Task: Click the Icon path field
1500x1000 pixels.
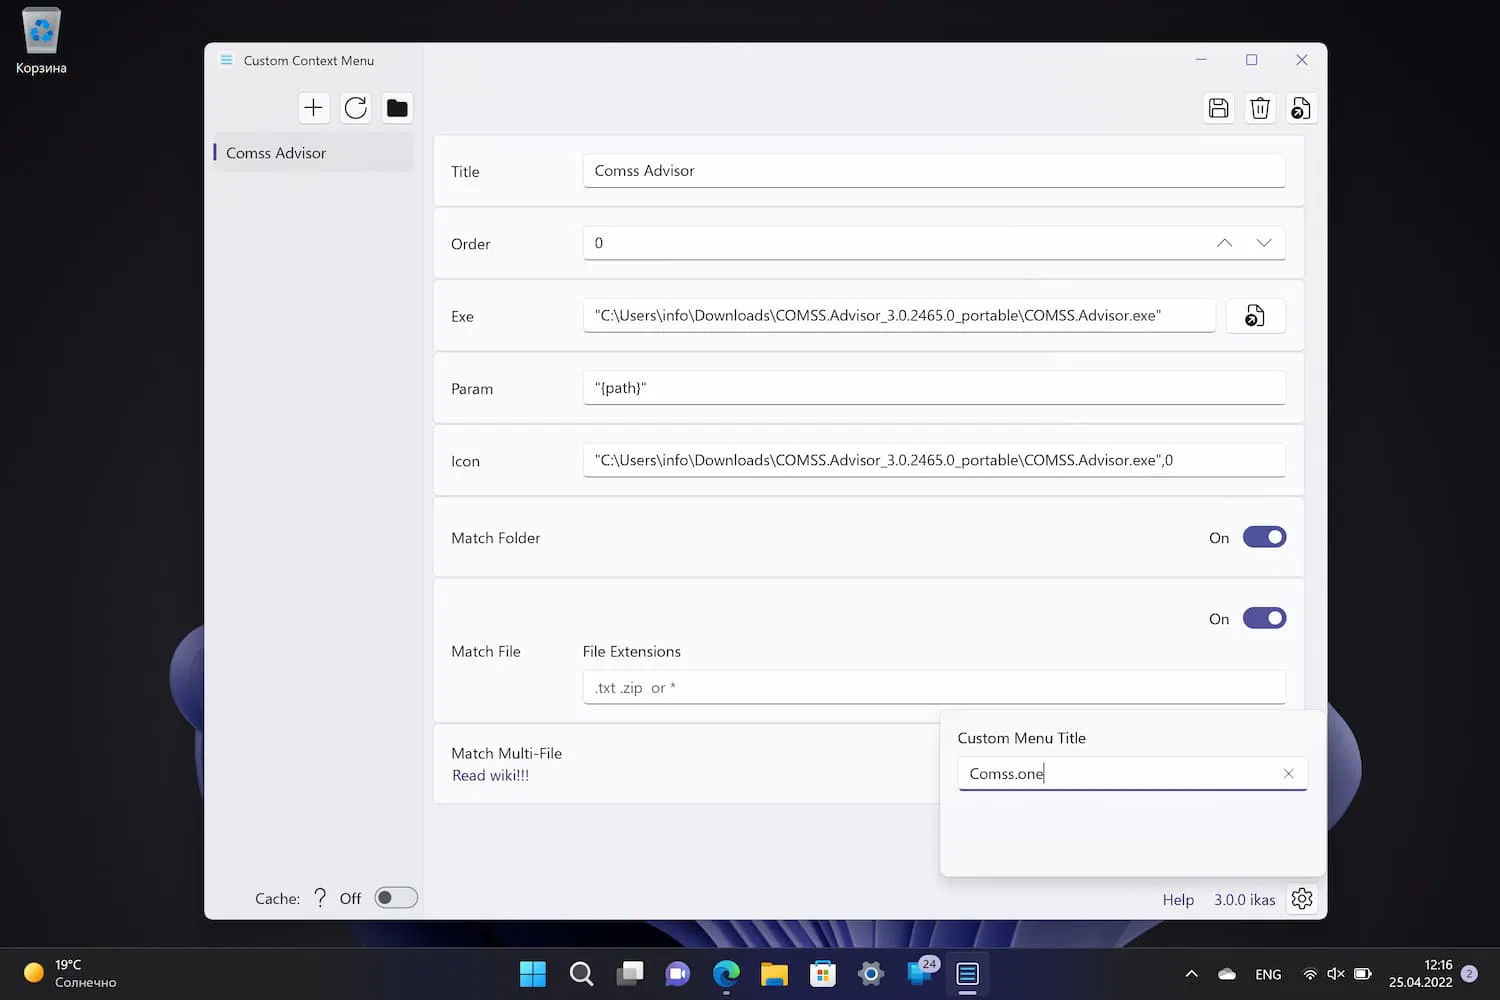Action: coord(934,460)
